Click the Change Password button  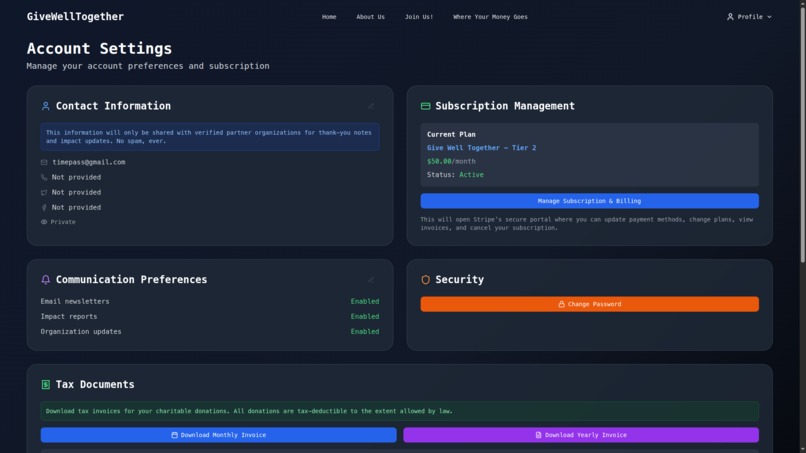tap(589, 304)
